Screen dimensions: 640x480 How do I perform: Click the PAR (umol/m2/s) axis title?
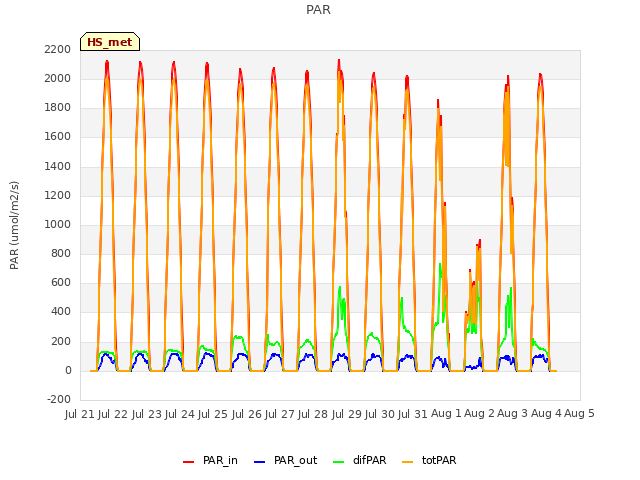[14, 225]
